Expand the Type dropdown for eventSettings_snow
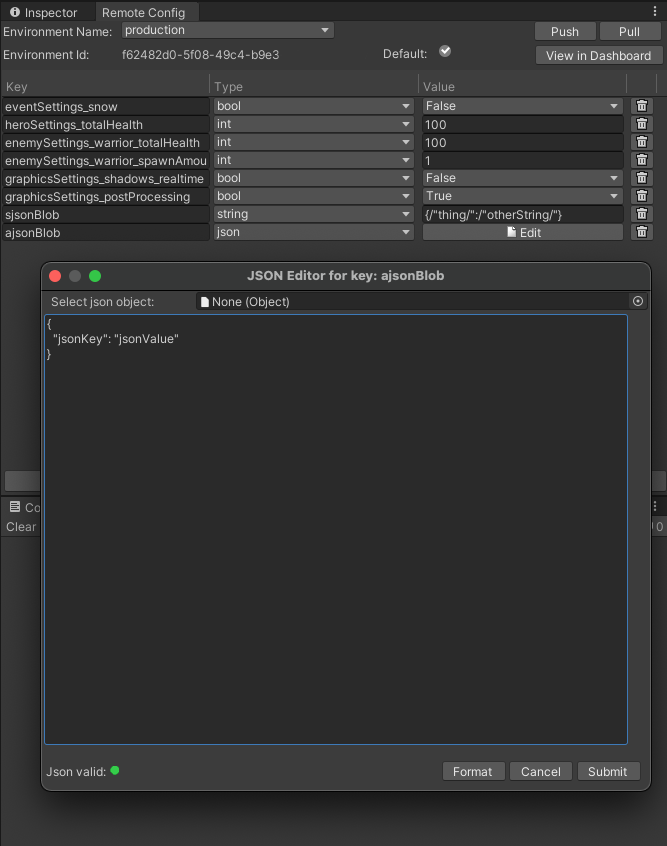The height and width of the screenshot is (846, 667). tap(313, 106)
